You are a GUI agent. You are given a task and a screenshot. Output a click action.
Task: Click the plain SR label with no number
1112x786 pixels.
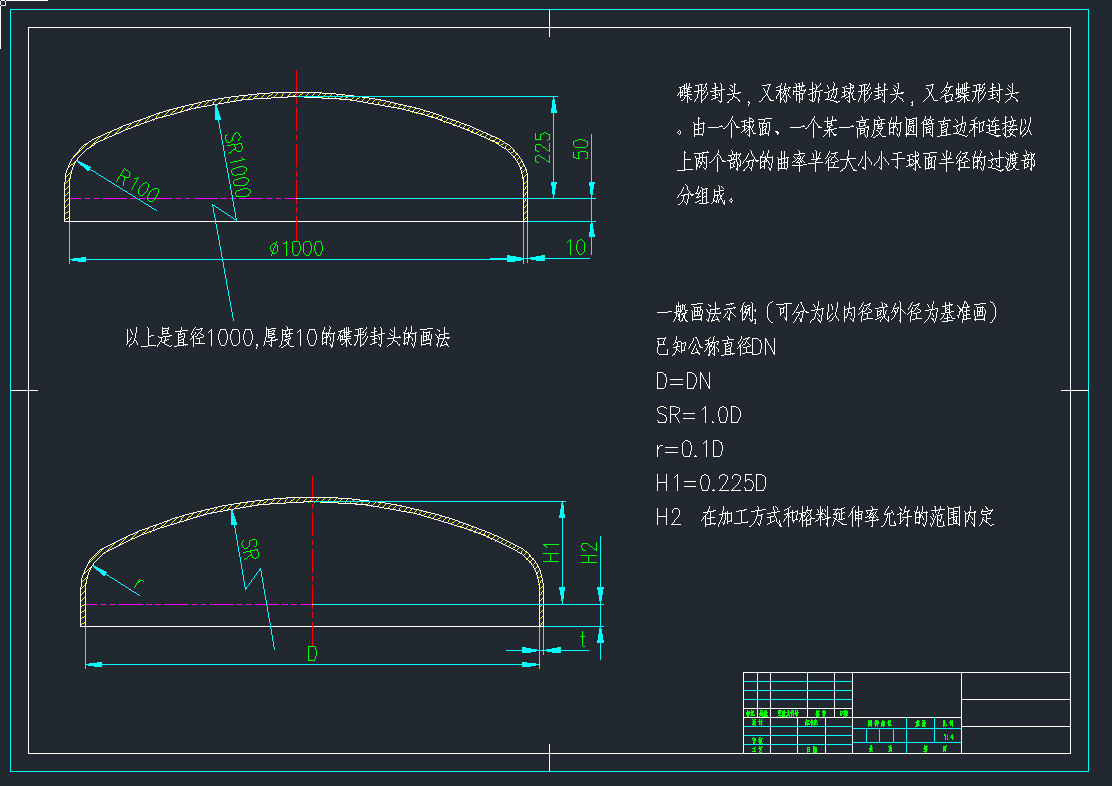(x=250, y=549)
